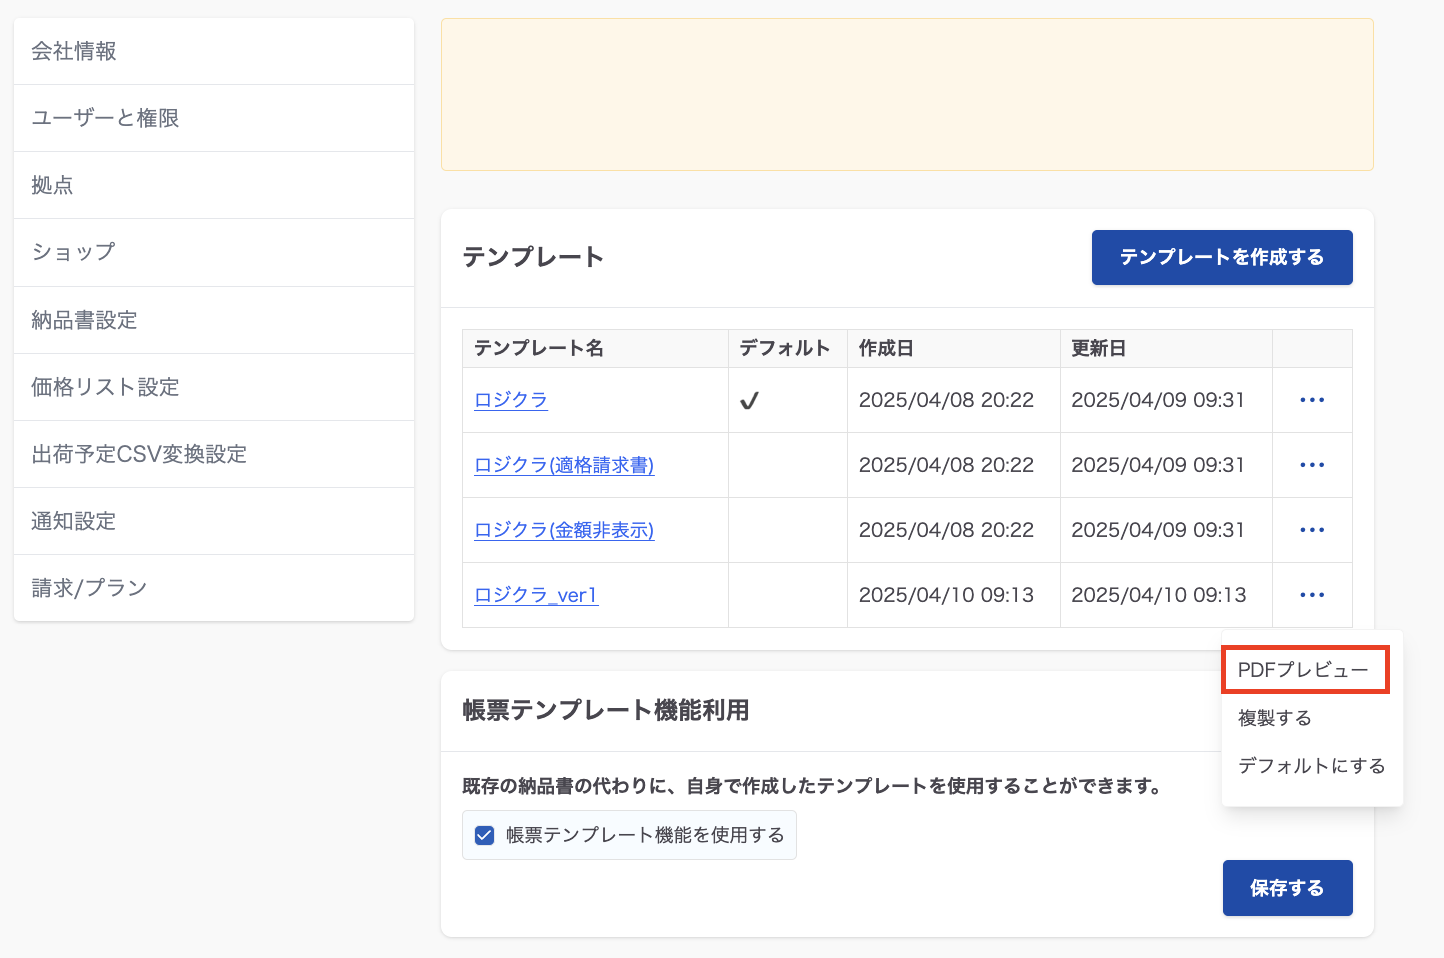
Task: Open ロジクラ(適格請求書) template link
Action: (x=564, y=465)
